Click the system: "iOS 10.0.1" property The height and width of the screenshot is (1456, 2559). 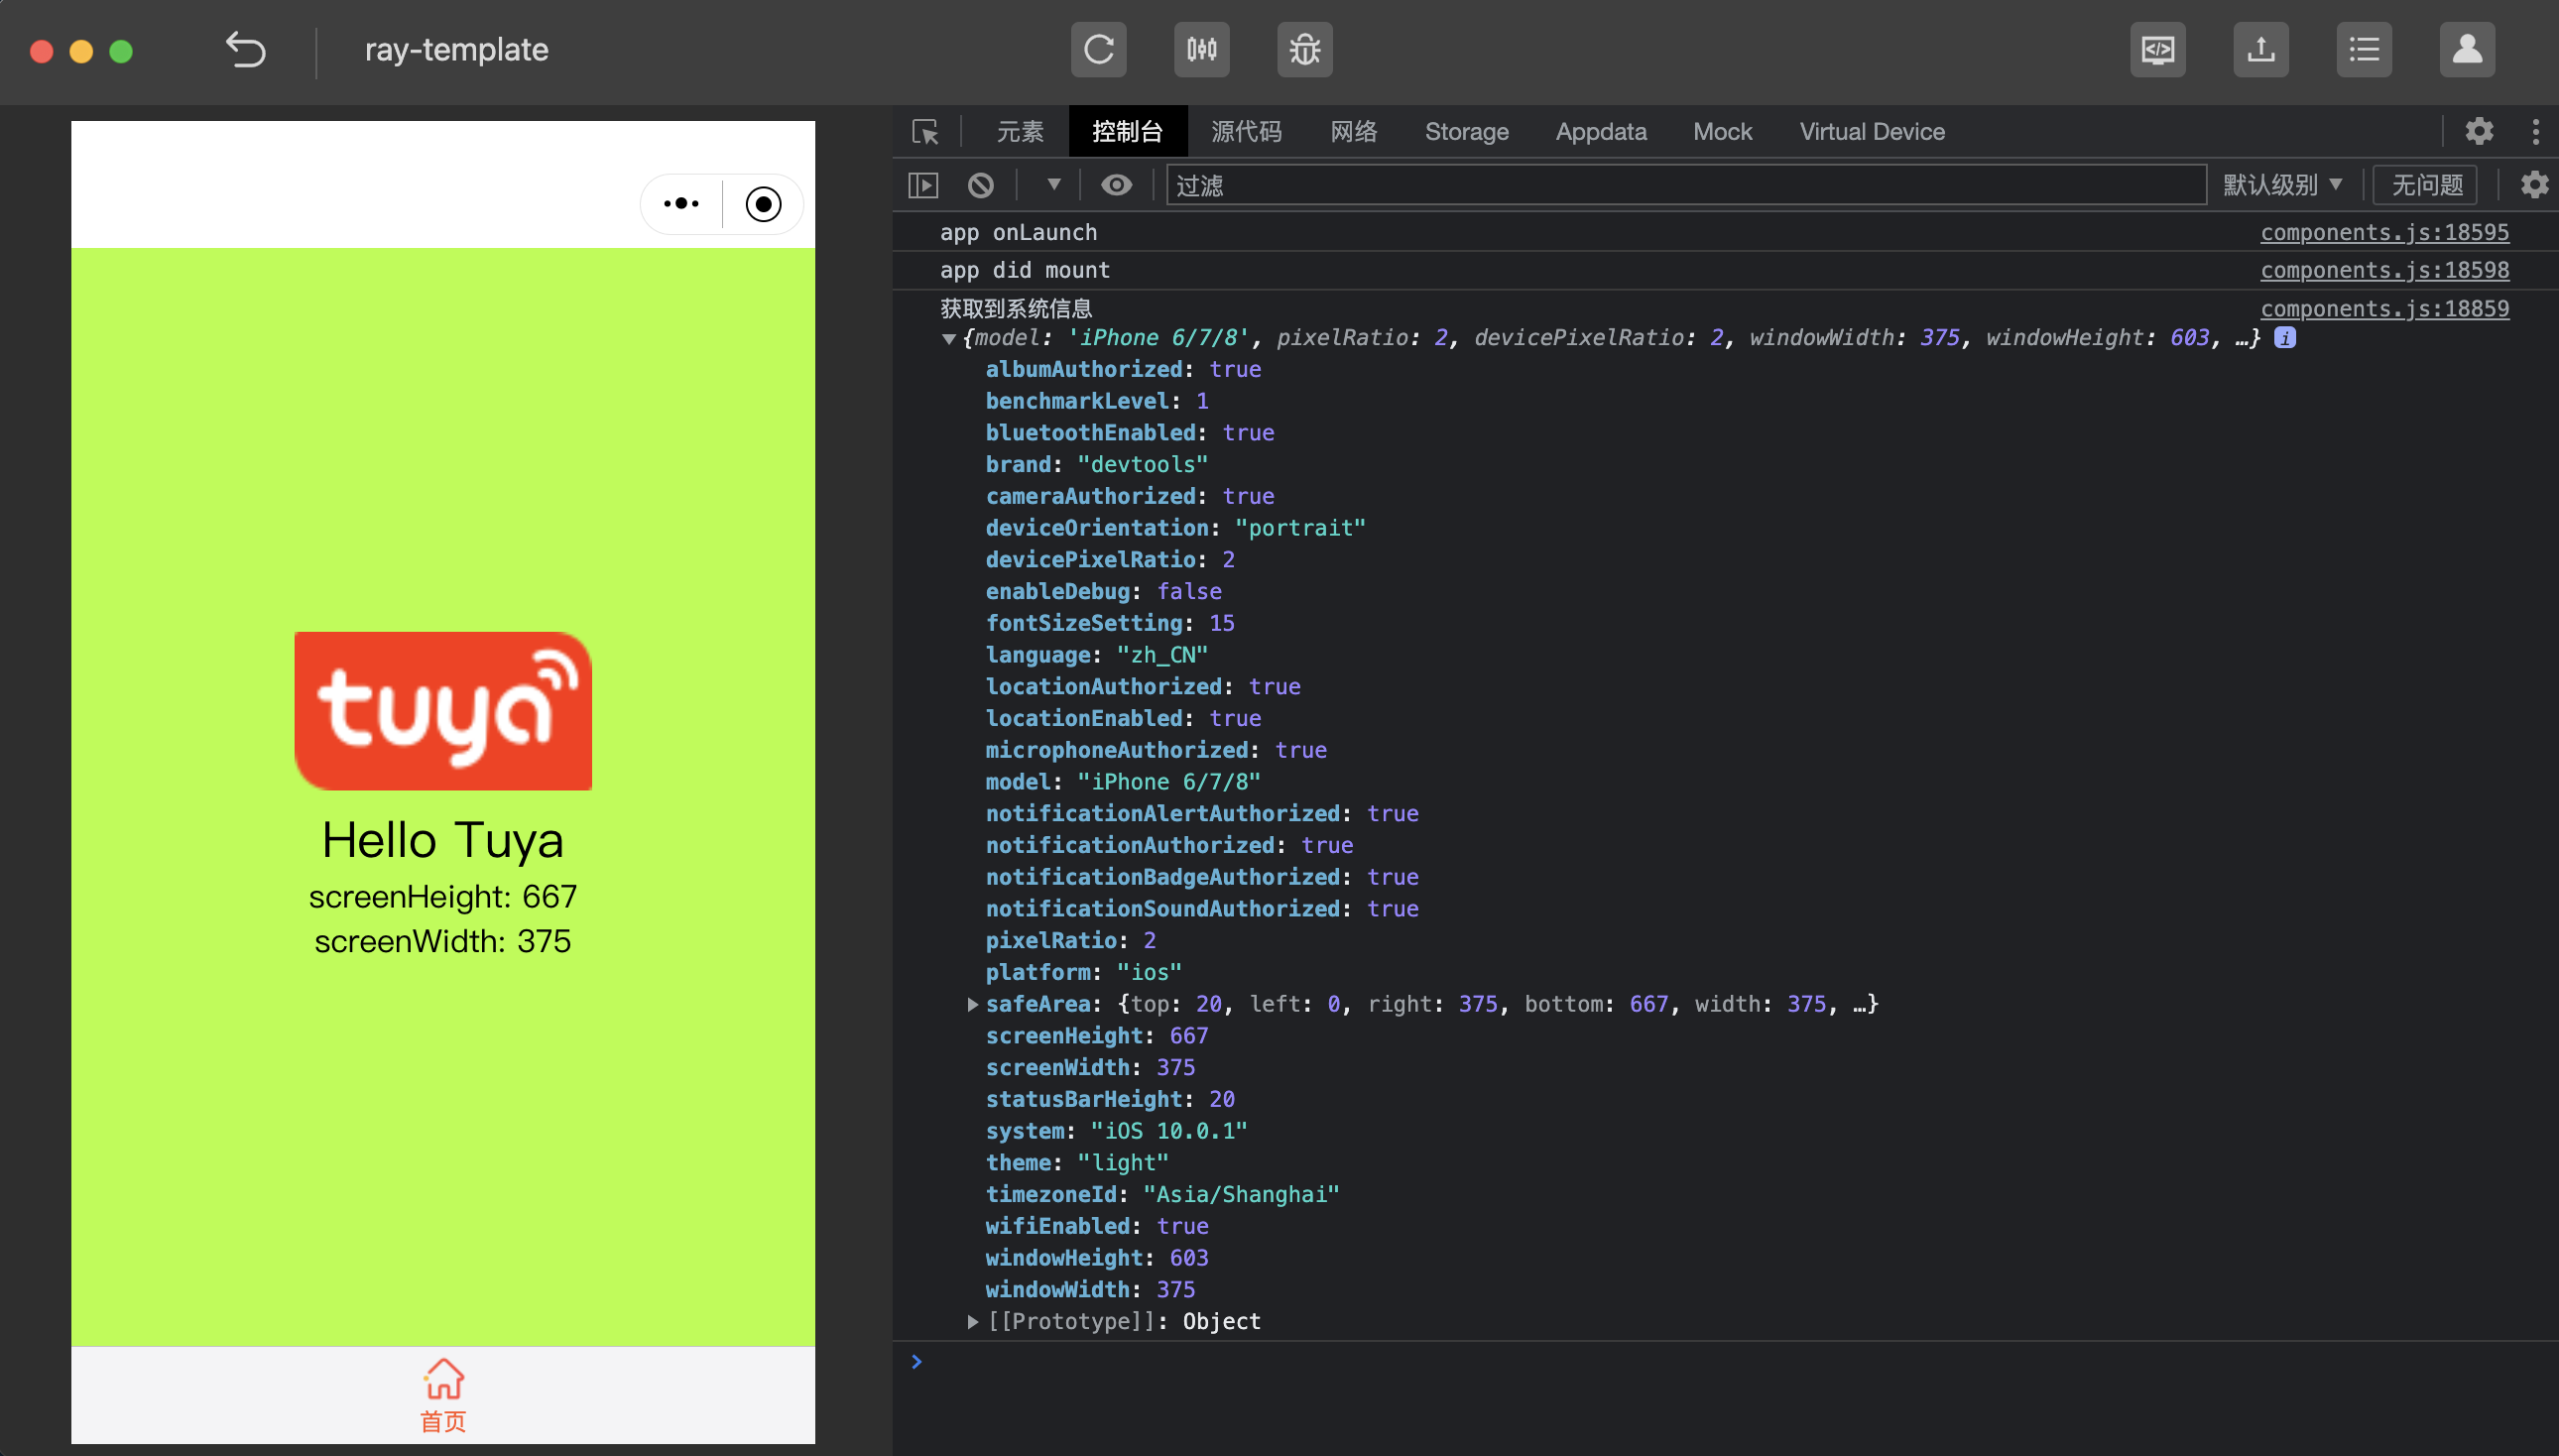[1116, 1130]
